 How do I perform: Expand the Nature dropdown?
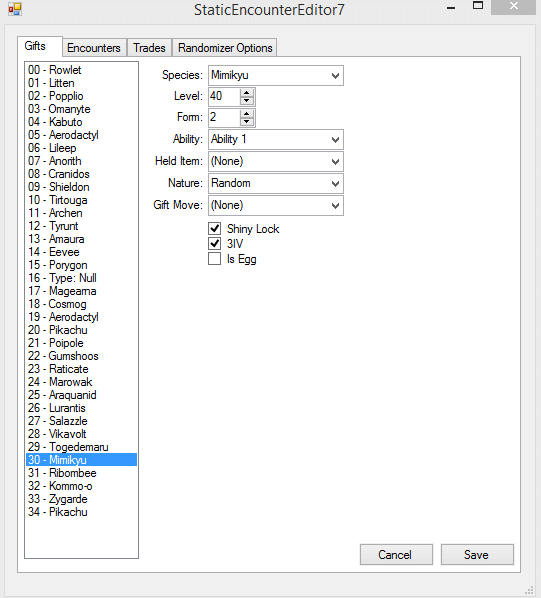pos(276,183)
